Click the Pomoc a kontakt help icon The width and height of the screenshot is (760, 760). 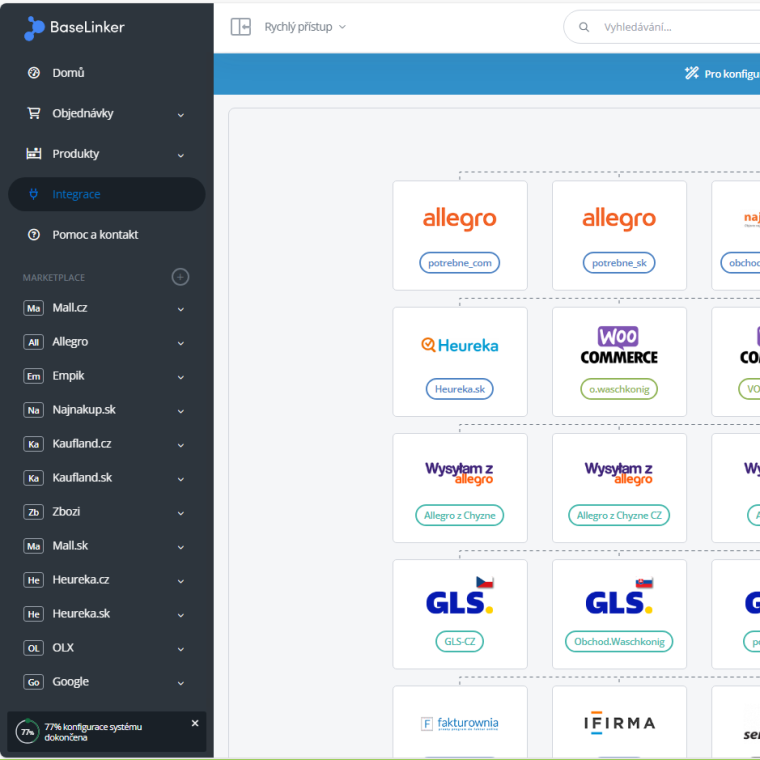point(34,235)
